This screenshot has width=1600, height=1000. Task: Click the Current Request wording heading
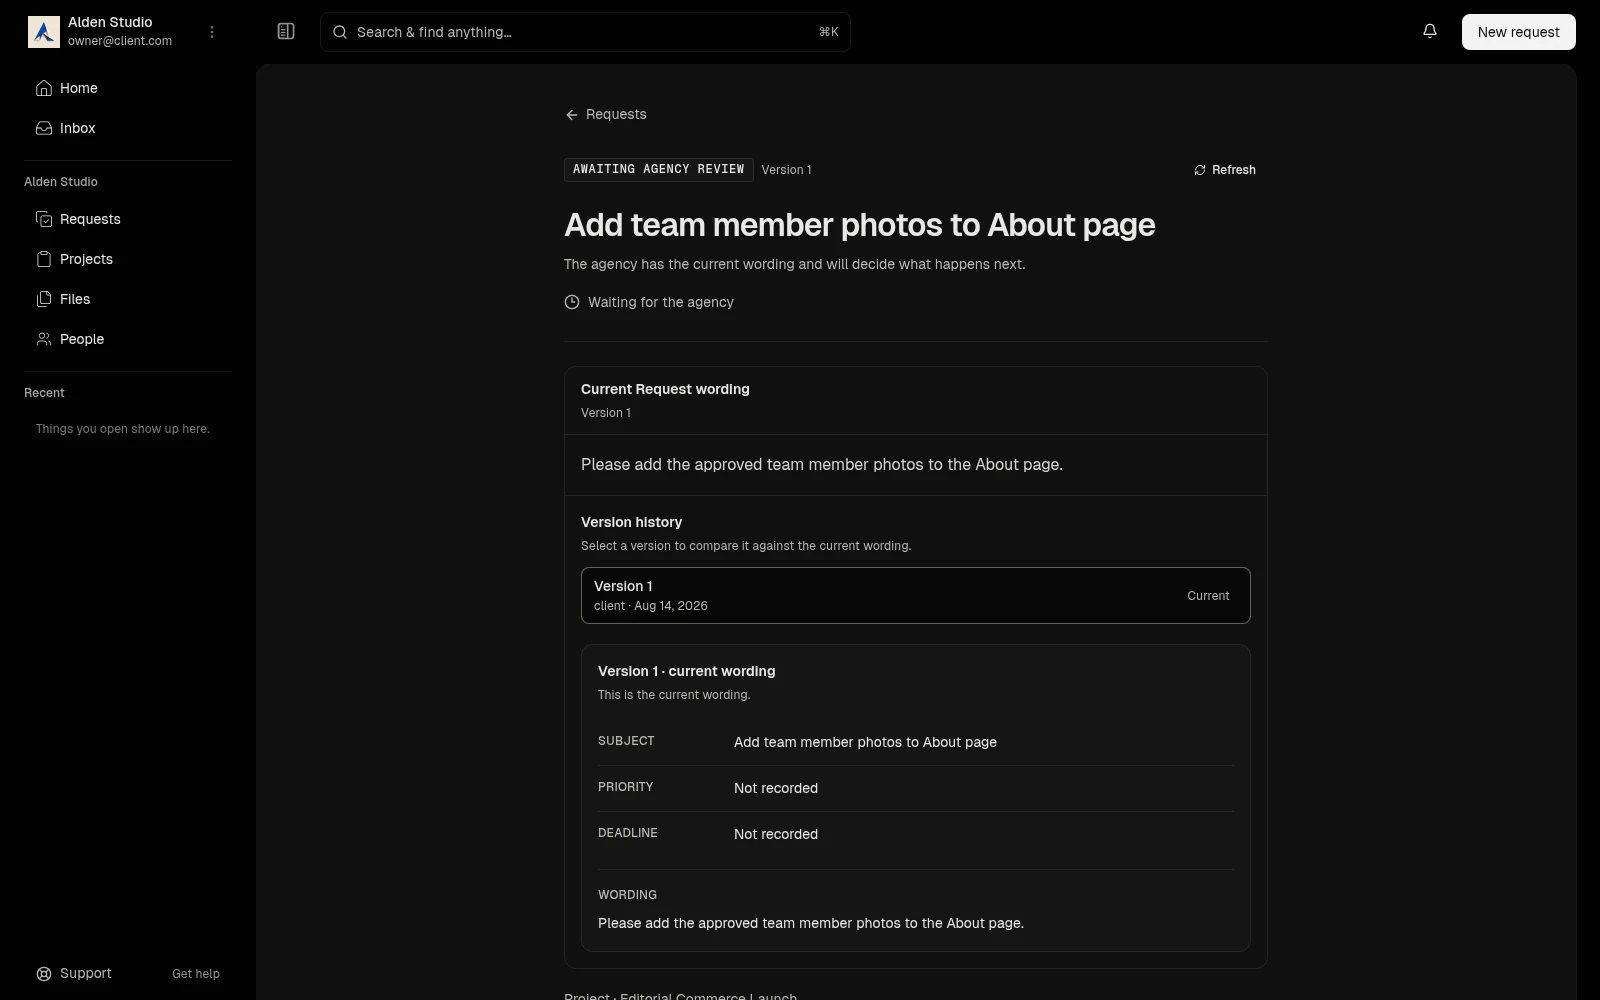(665, 389)
